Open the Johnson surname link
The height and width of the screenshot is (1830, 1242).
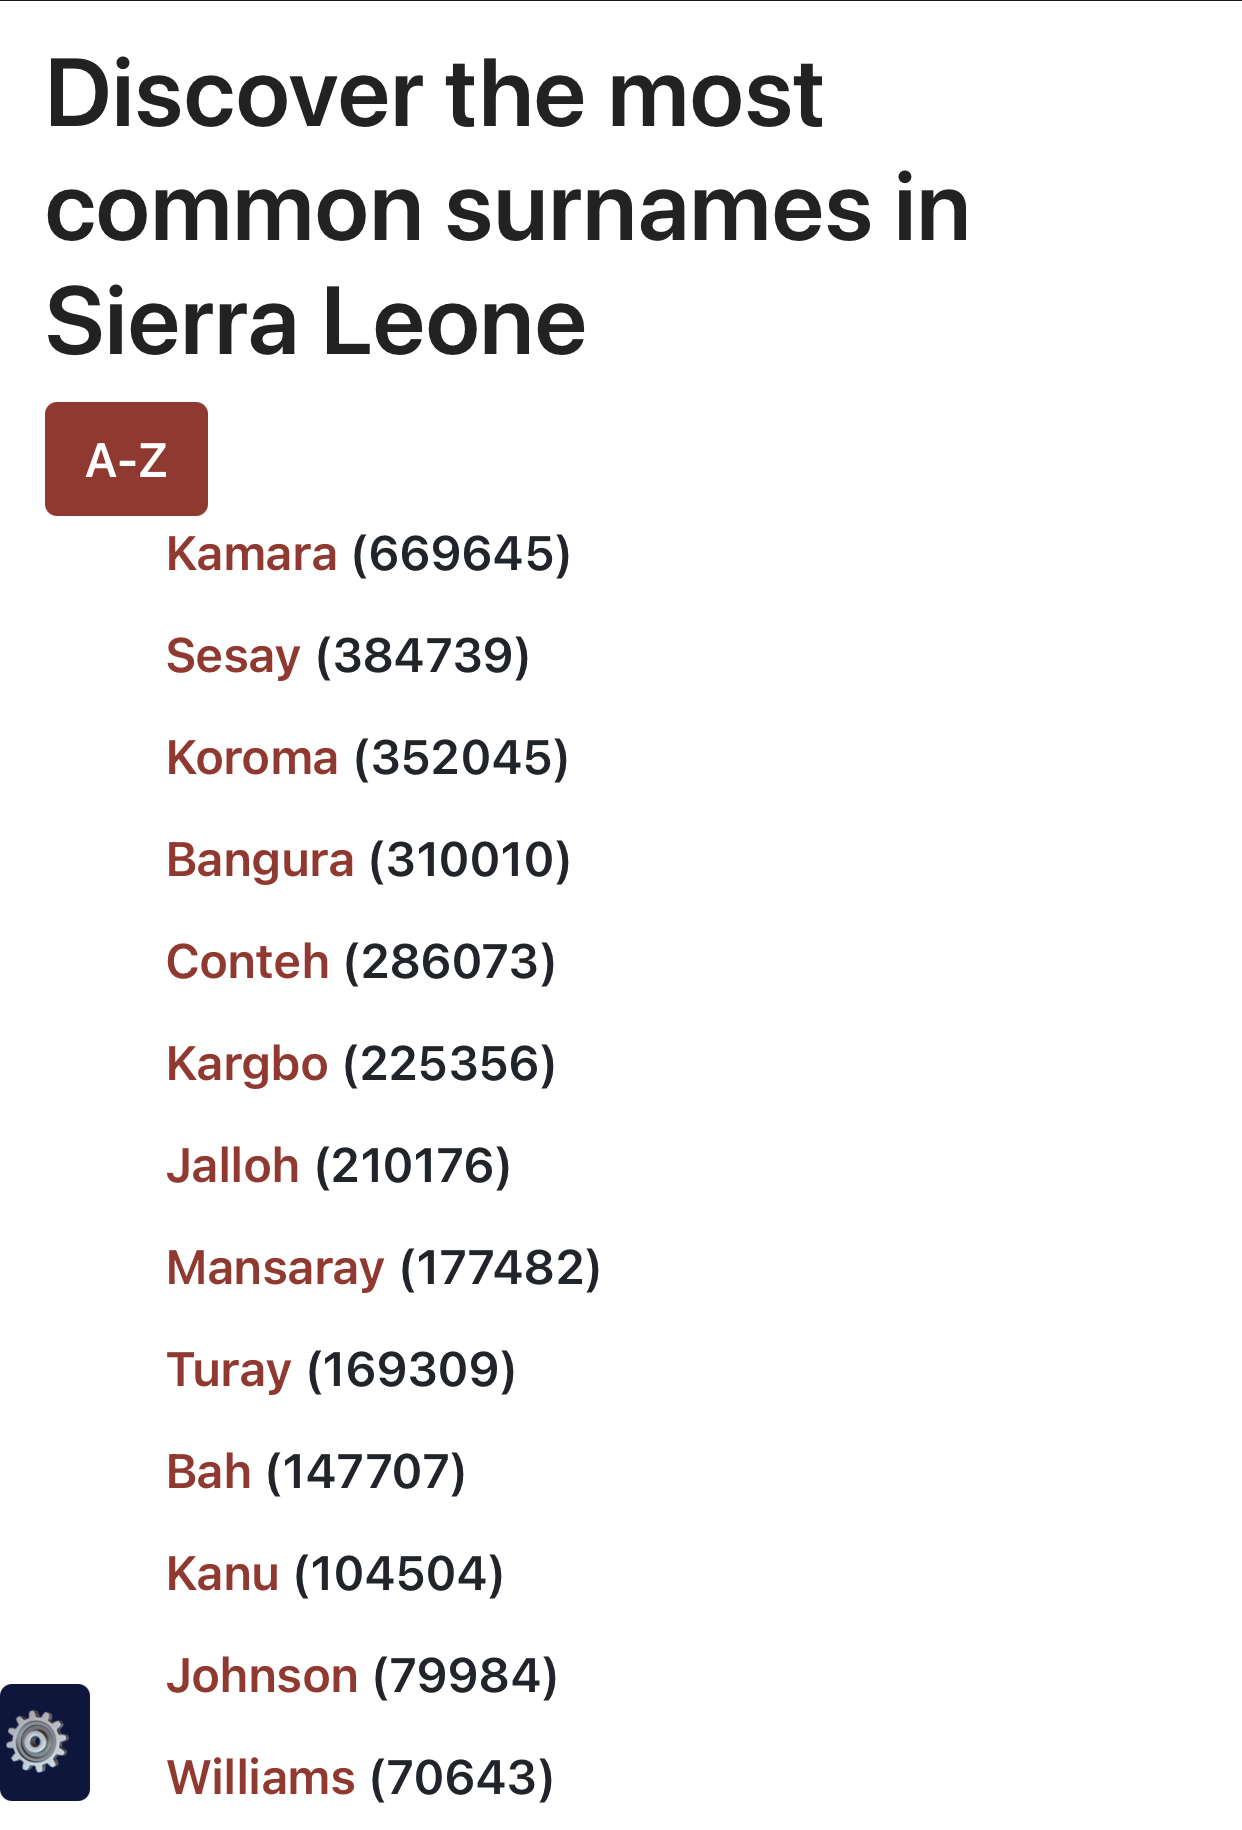[x=262, y=1676]
